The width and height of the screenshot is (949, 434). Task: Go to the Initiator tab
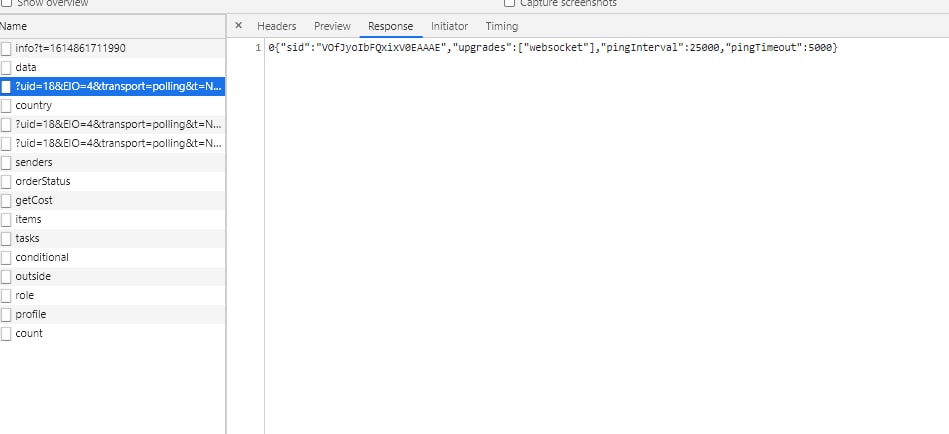tap(449, 26)
